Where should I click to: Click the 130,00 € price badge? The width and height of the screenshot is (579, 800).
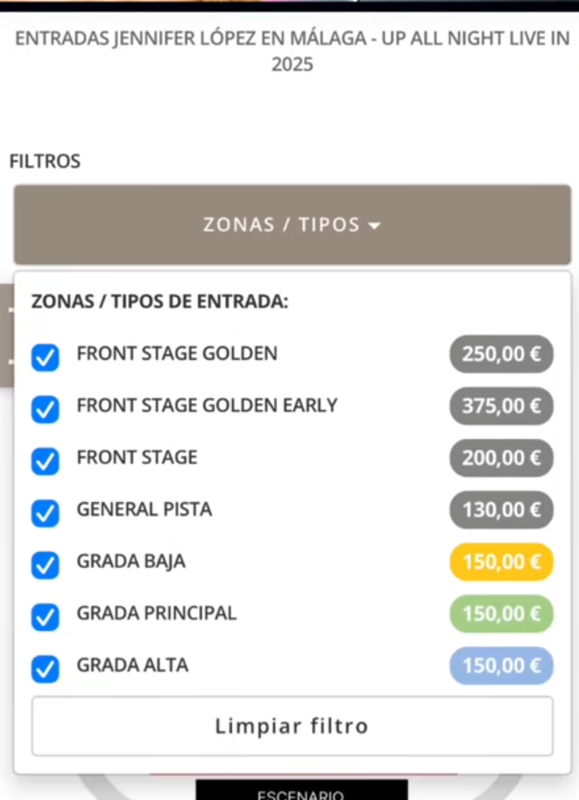[501, 510]
